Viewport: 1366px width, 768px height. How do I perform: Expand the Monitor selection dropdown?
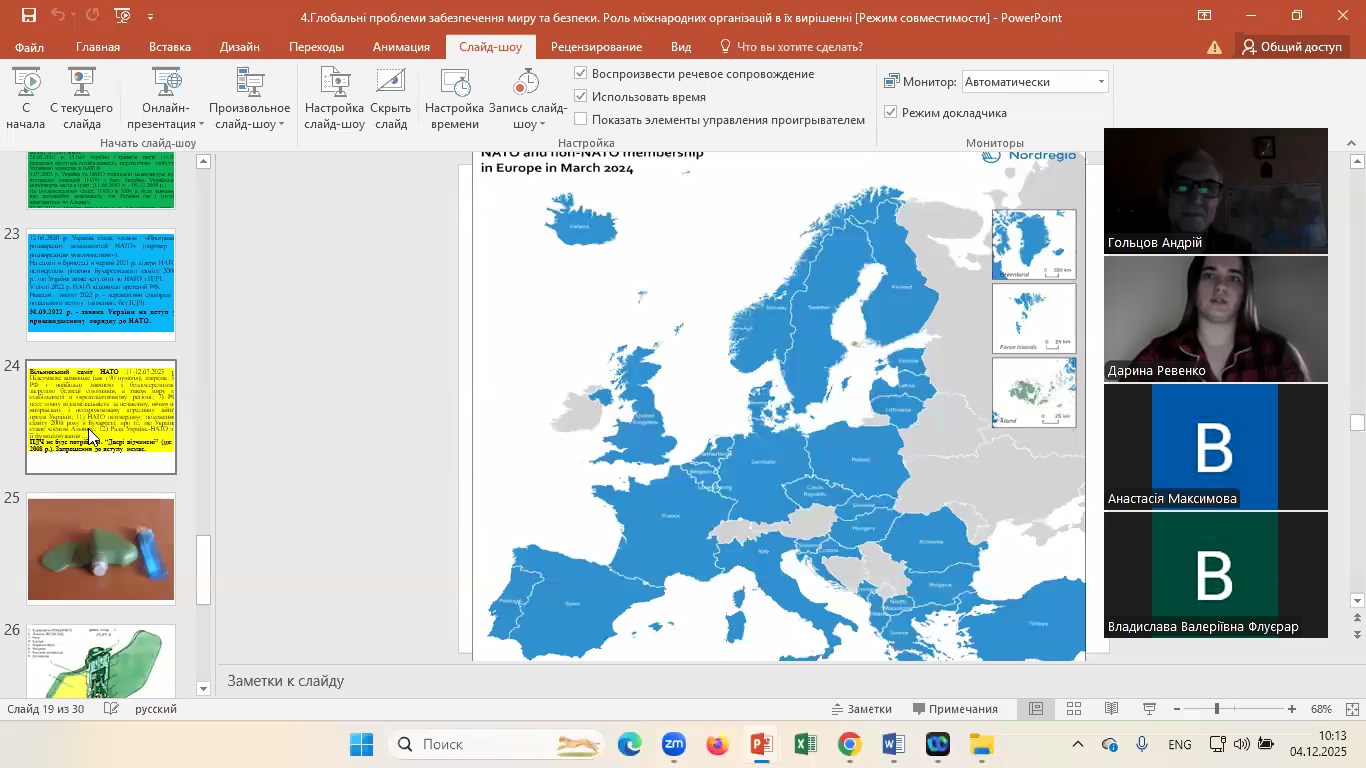tap(1101, 82)
